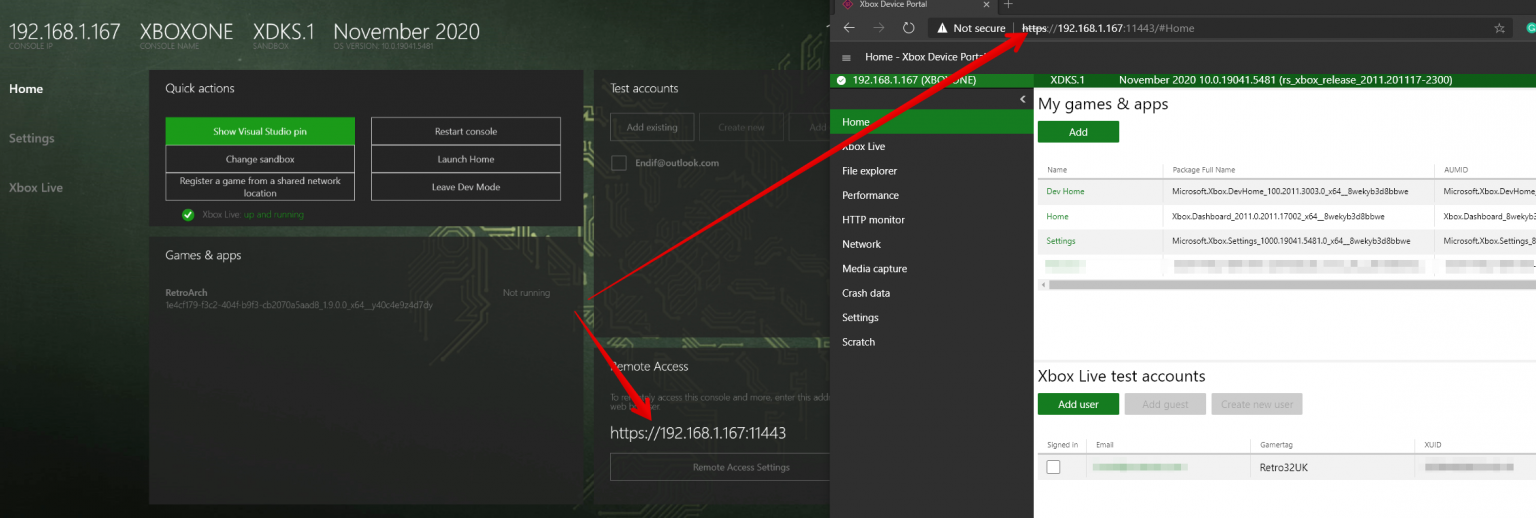
Task: Click the connected checkmark status icon
Action: pos(841,80)
